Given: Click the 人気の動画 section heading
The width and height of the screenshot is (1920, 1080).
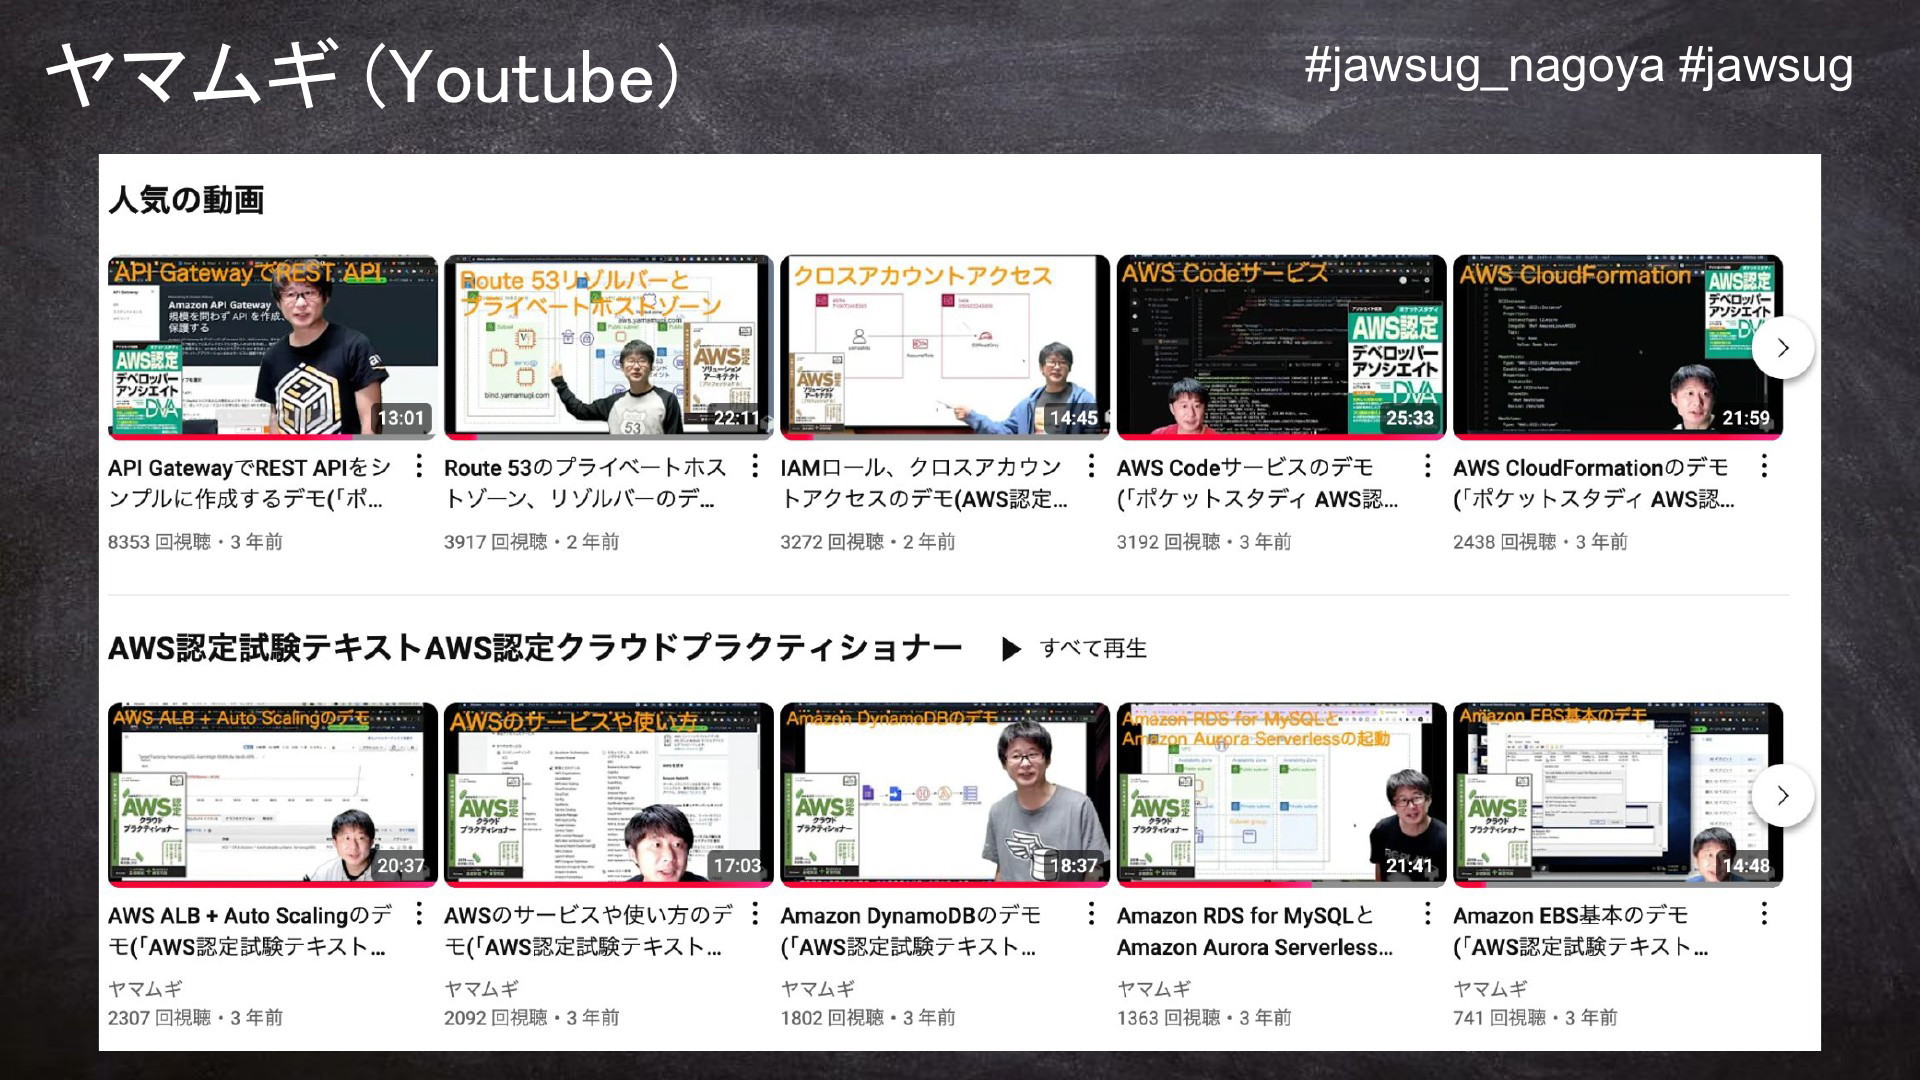Looking at the screenshot, I should point(186,200).
